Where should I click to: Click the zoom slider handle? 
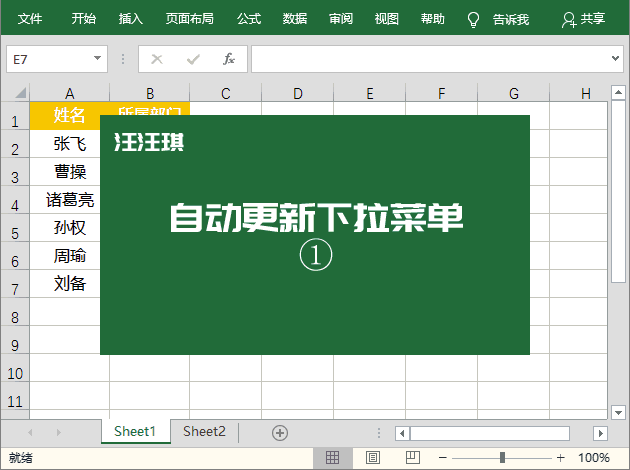(x=502, y=458)
